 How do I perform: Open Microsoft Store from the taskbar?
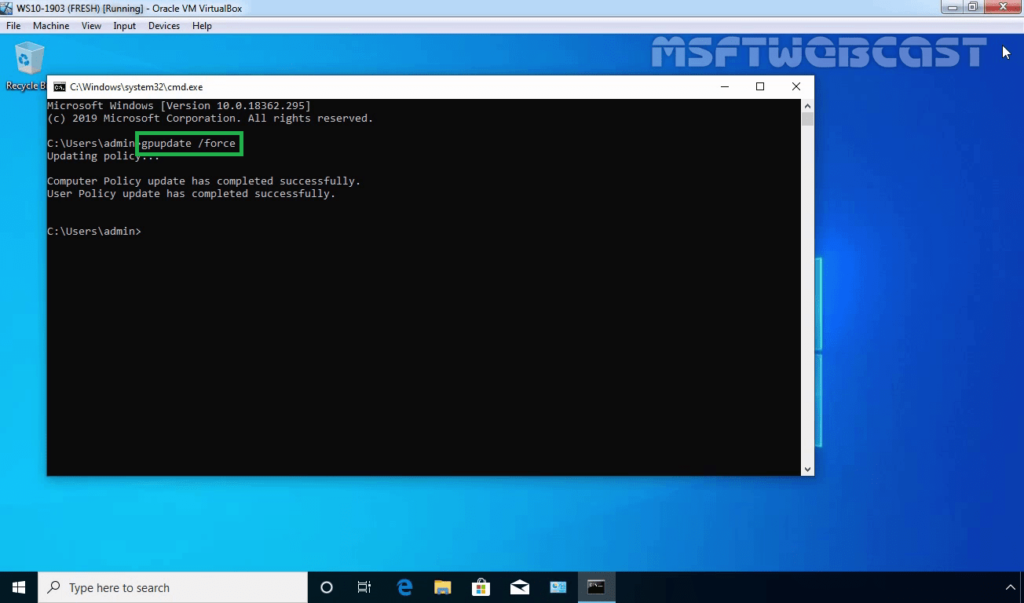coord(481,587)
